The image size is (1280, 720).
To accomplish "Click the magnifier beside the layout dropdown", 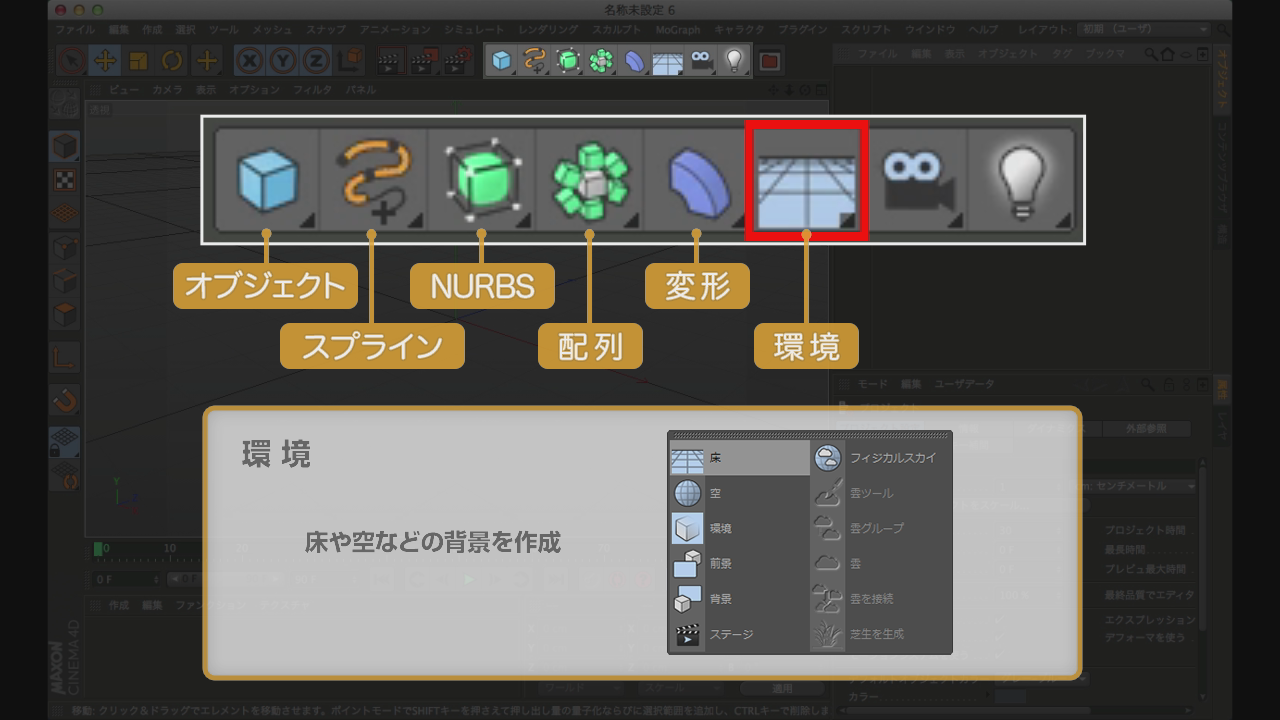I will (x=1223, y=30).
